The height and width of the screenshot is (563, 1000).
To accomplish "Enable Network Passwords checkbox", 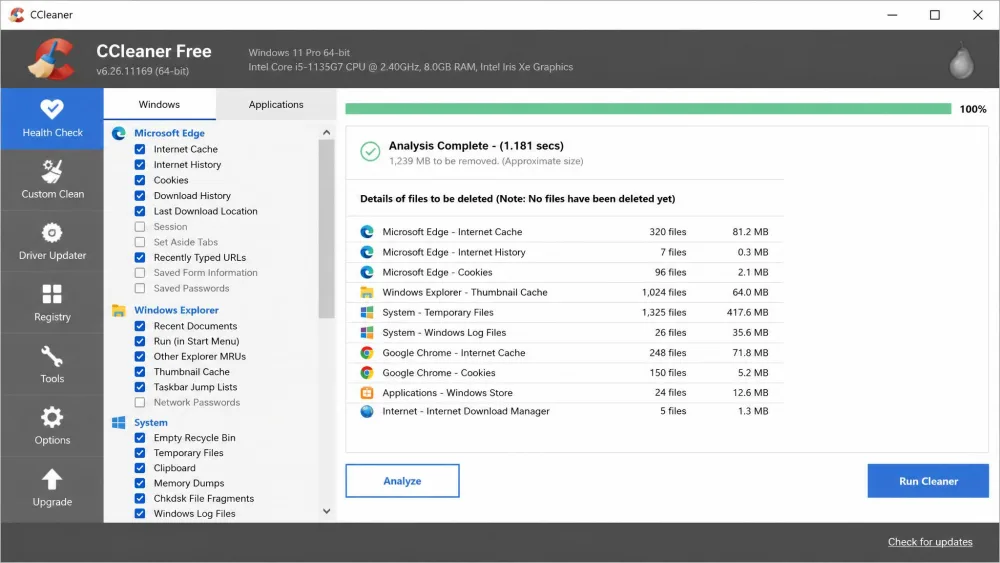I will click(x=140, y=402).
